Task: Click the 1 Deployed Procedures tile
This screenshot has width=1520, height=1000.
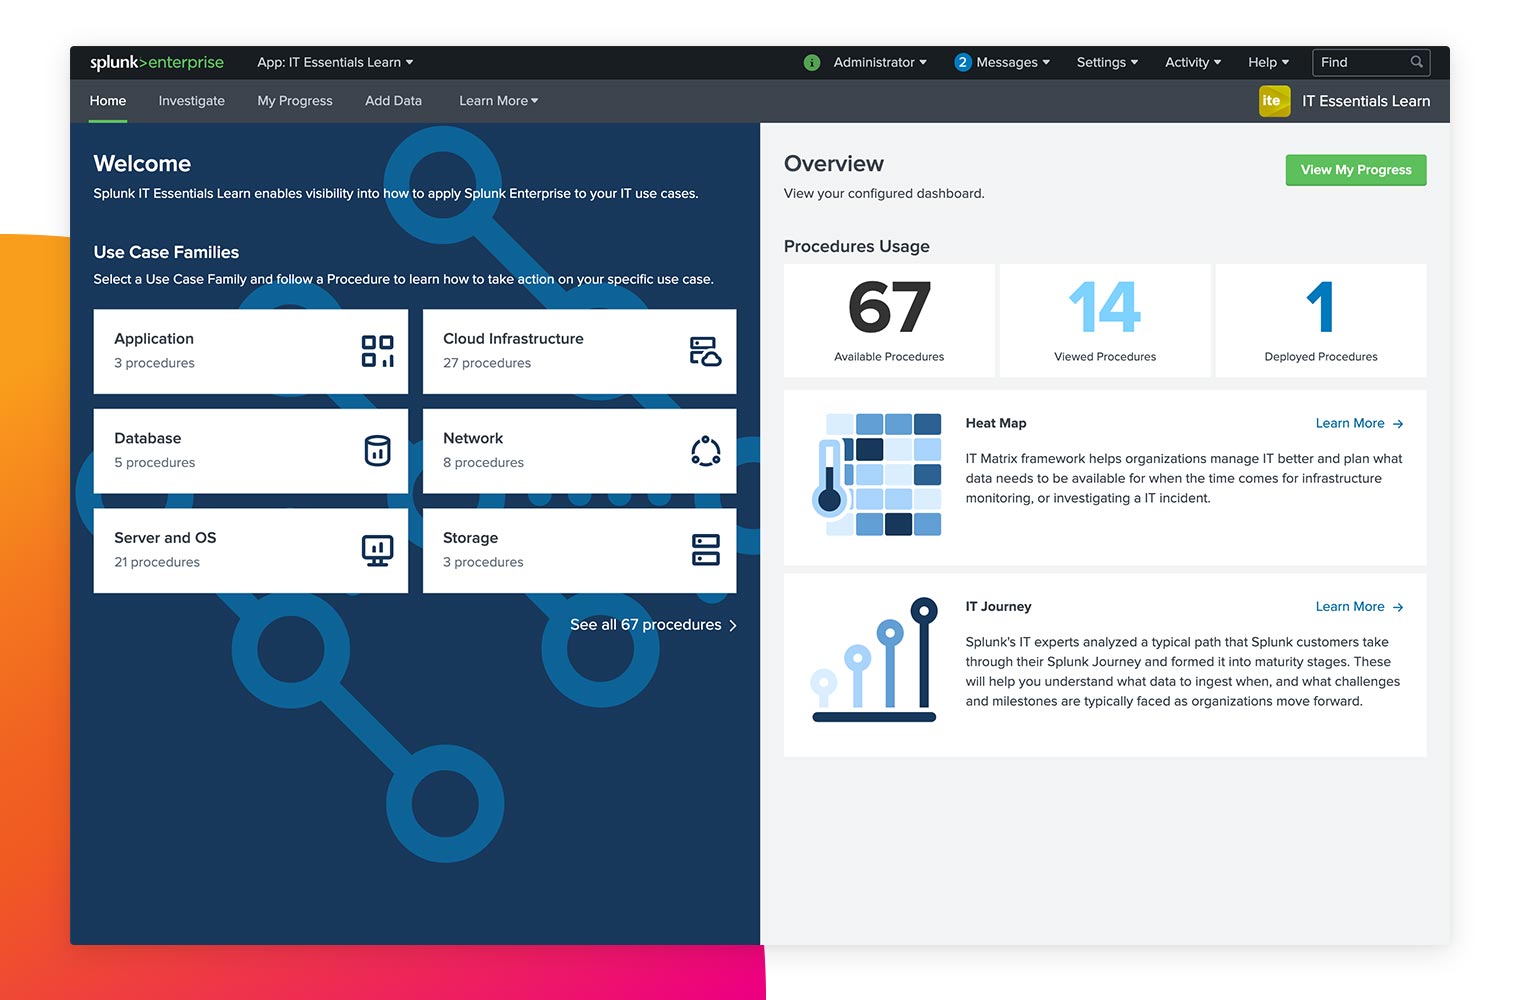Action: [x=1321, y=320]
